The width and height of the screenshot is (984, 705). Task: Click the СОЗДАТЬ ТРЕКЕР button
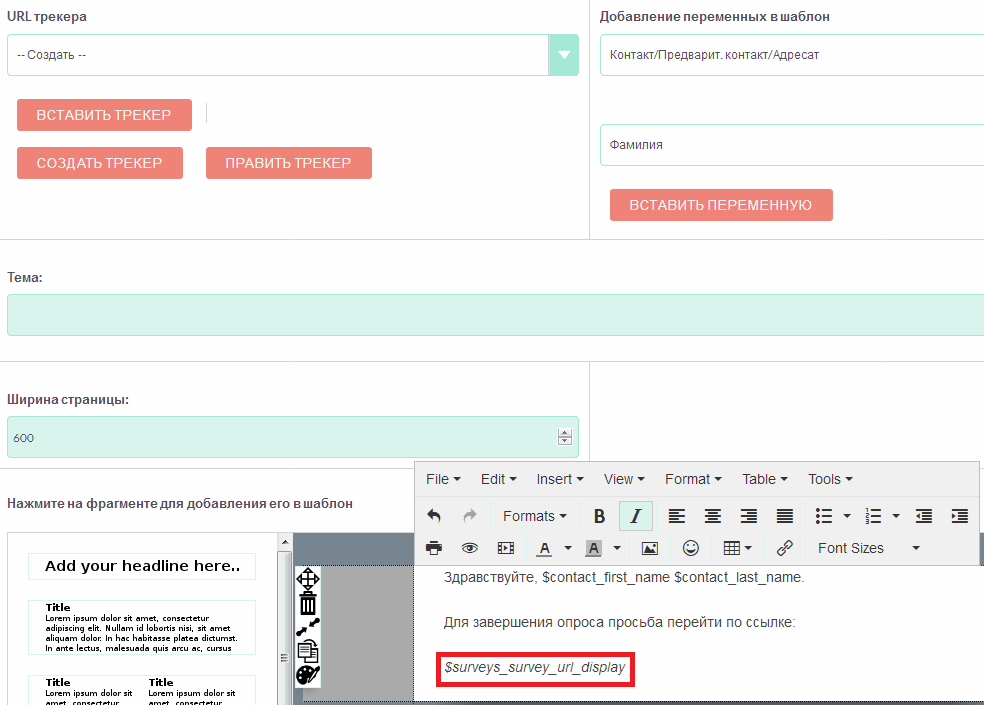point(100,163)
